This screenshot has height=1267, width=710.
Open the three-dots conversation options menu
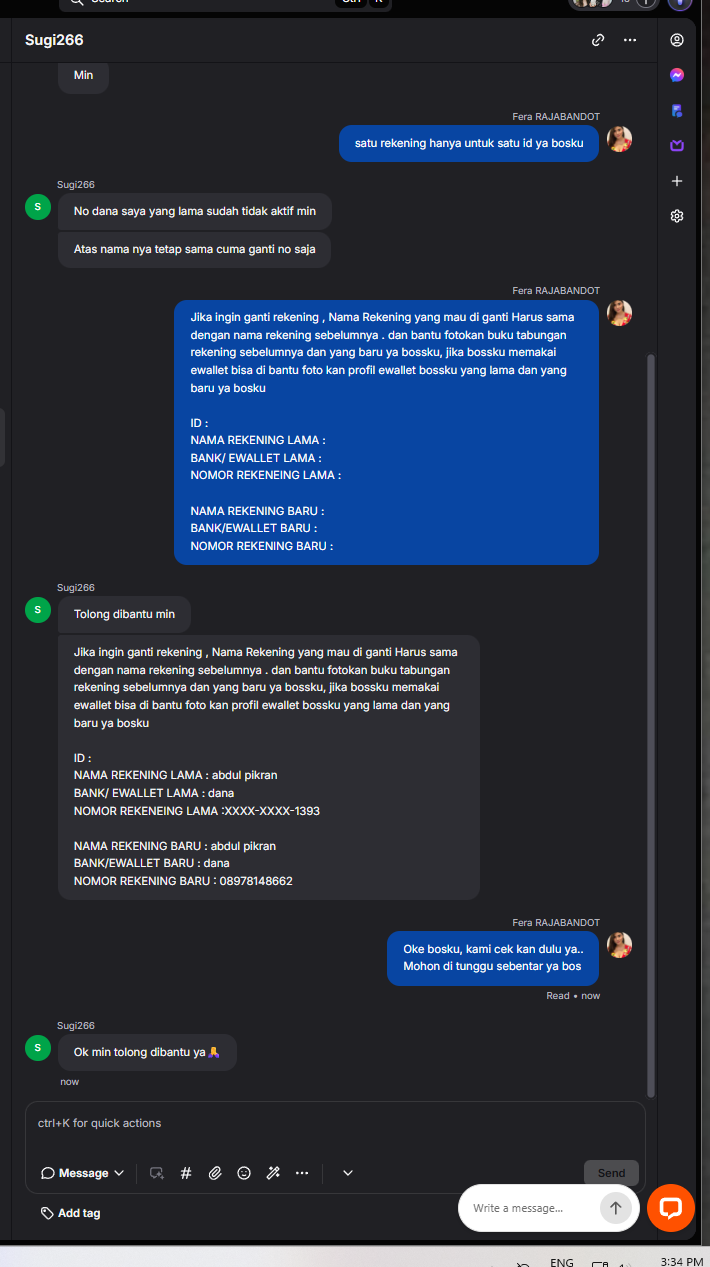[x=630, y=40]
